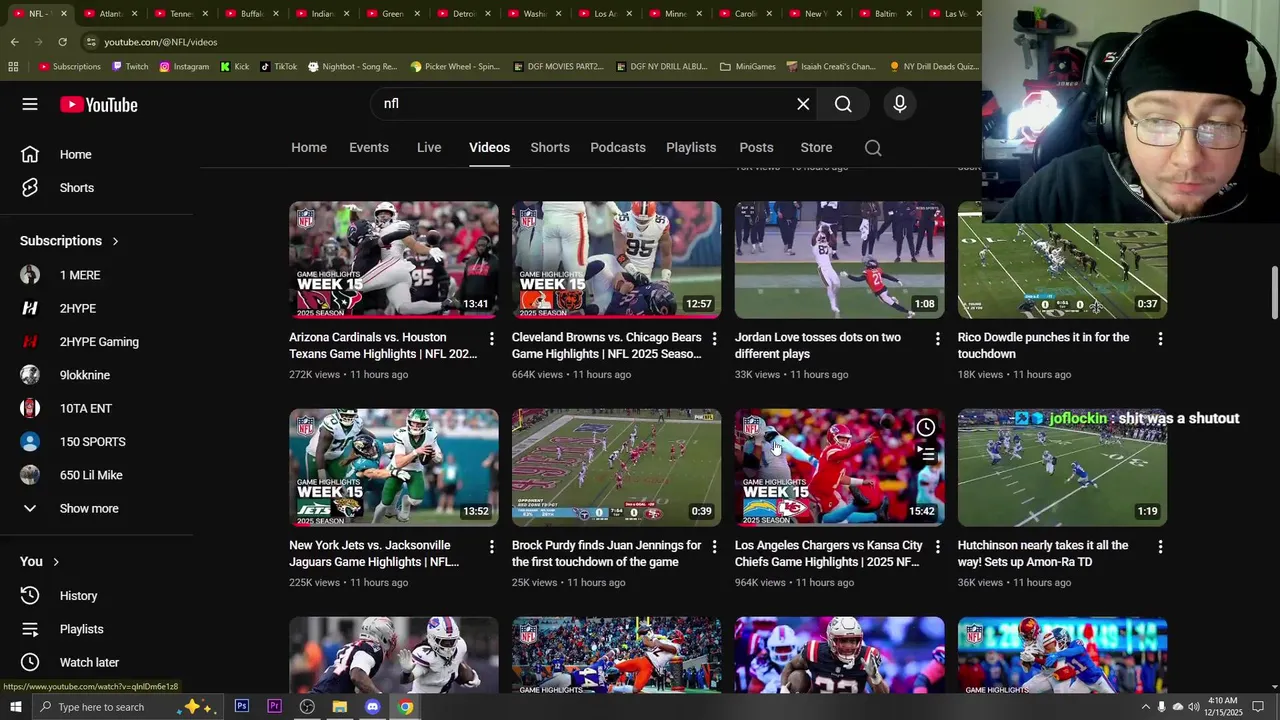
Task: Clear the search box with X icon
Action: tap(803, 104)
